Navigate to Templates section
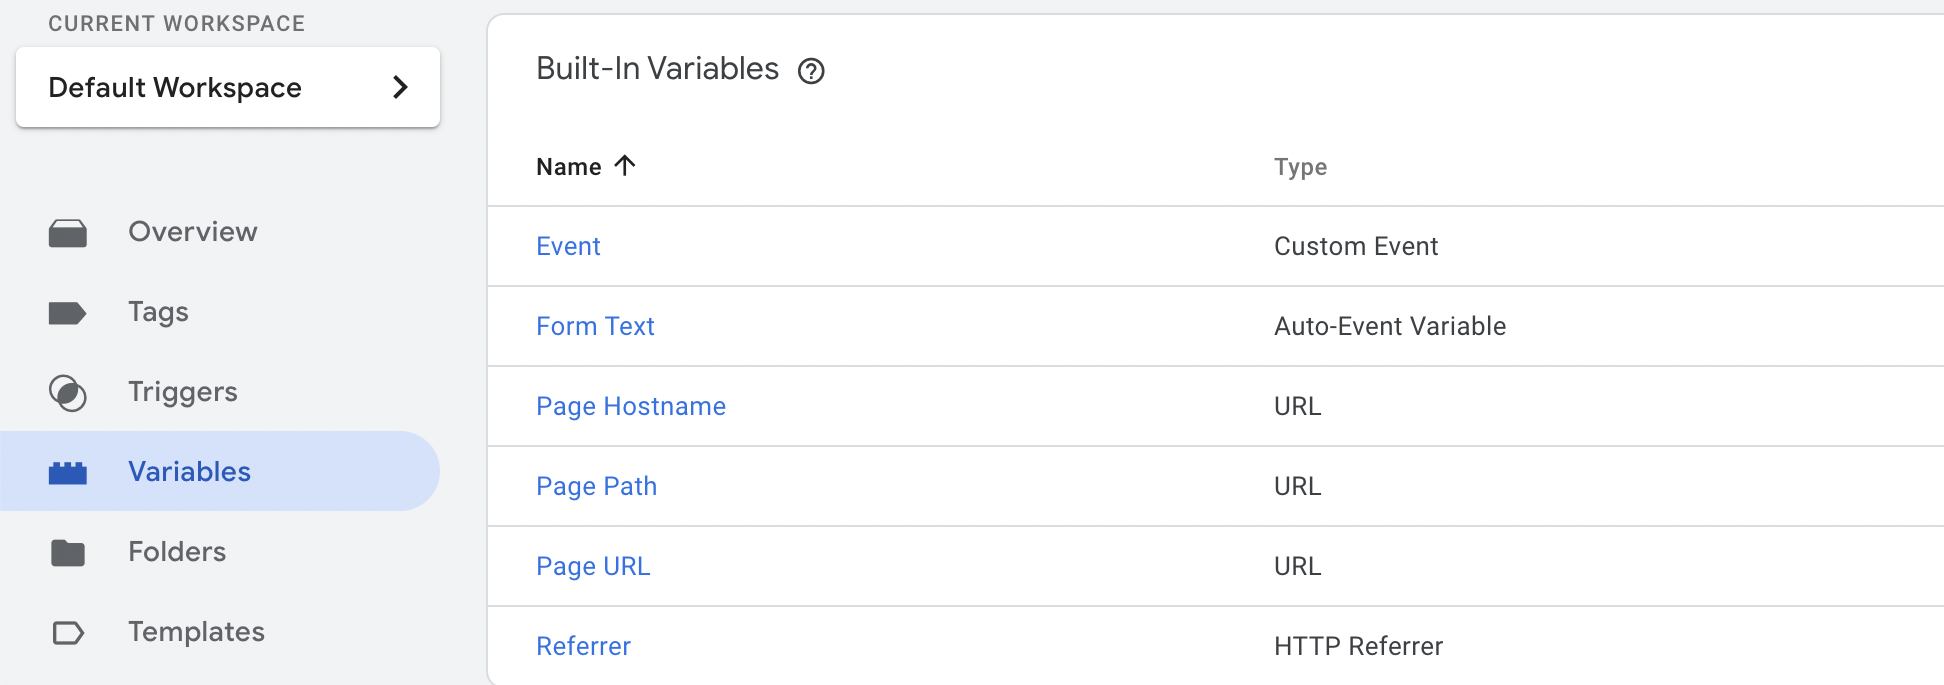The image size is (1944, 685). pyautogui.click(x=196, y=632)
